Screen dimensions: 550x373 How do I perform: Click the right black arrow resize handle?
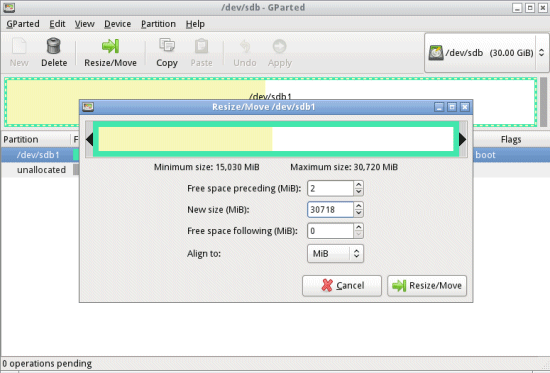tap(463, 139)
